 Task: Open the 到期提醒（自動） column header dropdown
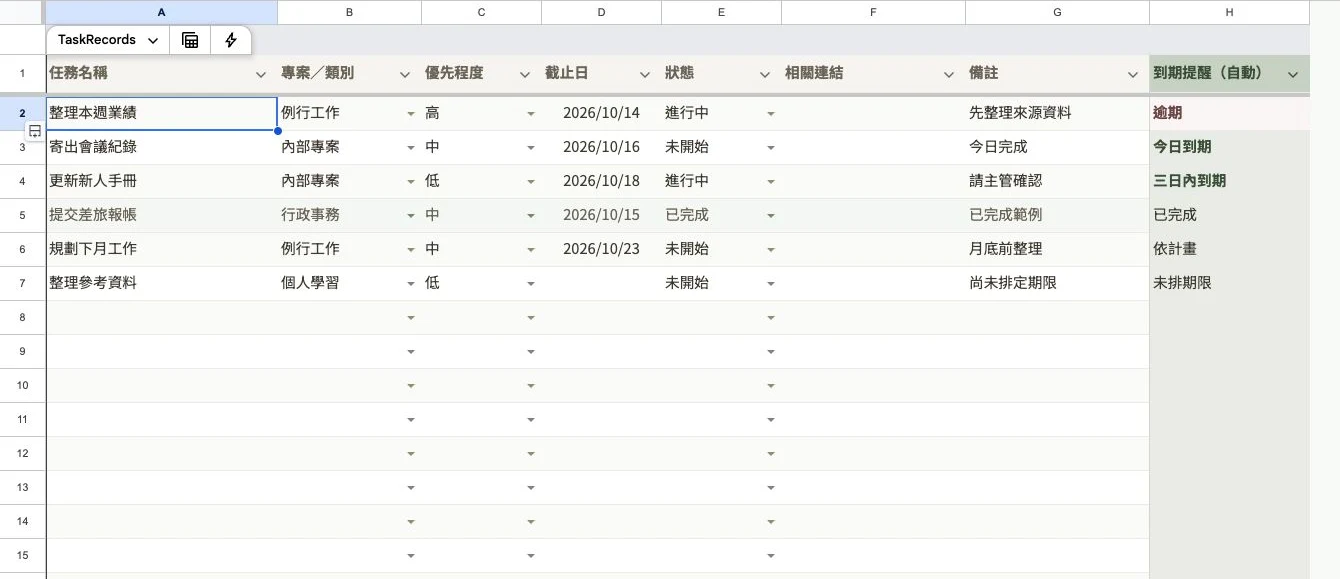pos(1293,74)
